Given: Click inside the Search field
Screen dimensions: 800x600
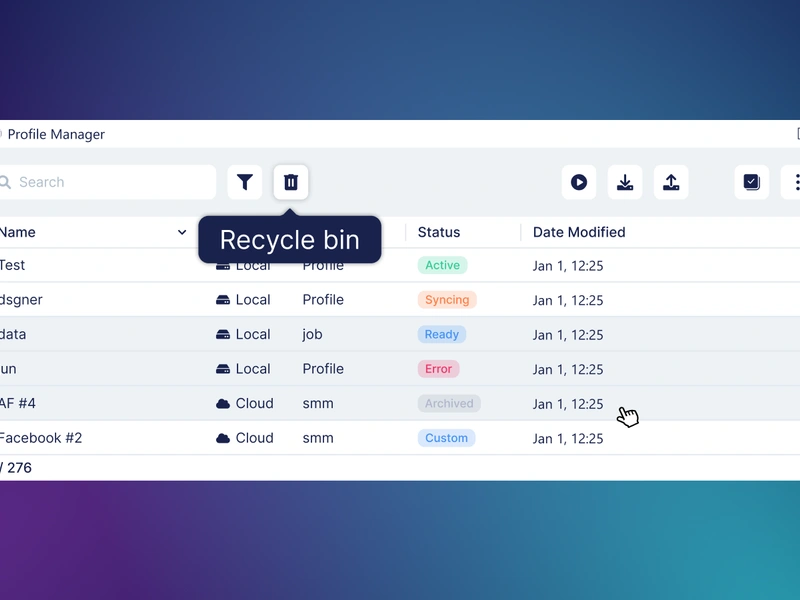Looking at the screenshot, I should coord(107,182).
